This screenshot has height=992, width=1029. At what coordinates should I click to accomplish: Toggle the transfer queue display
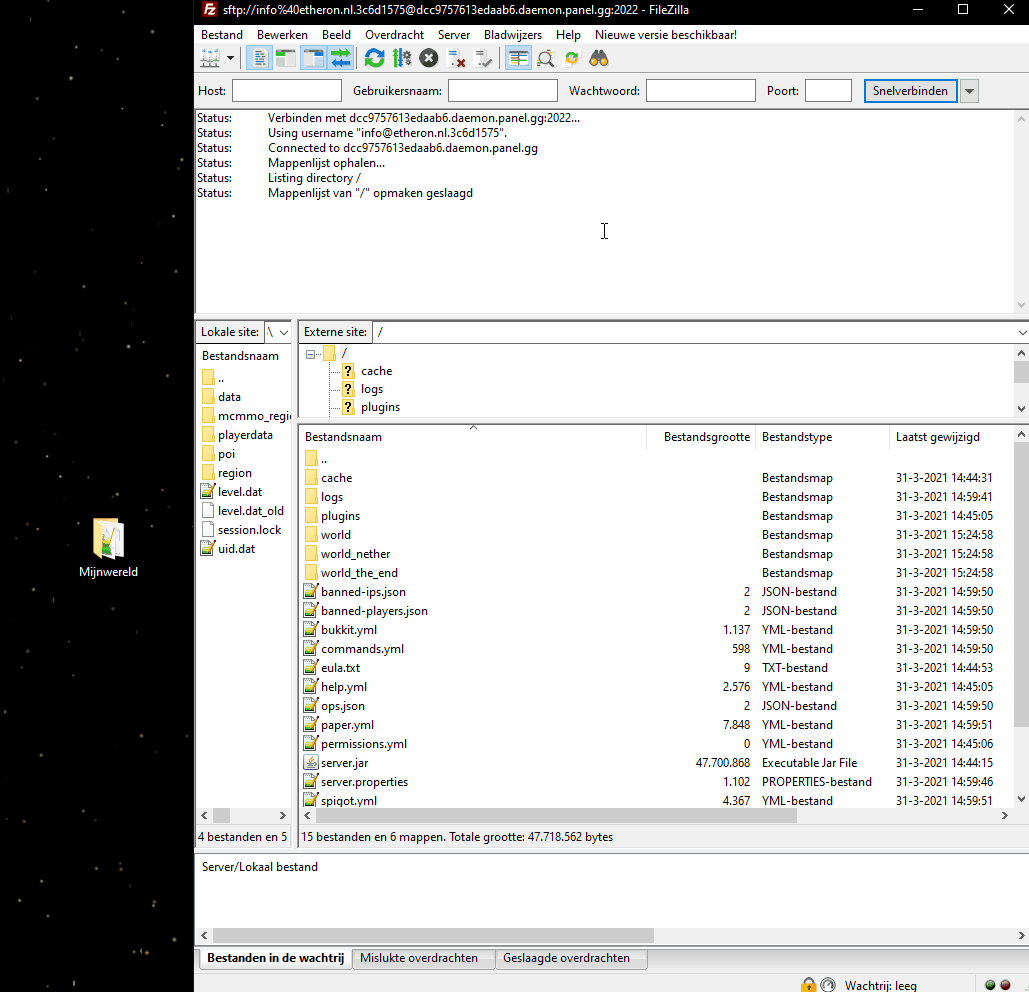(340, 58)
